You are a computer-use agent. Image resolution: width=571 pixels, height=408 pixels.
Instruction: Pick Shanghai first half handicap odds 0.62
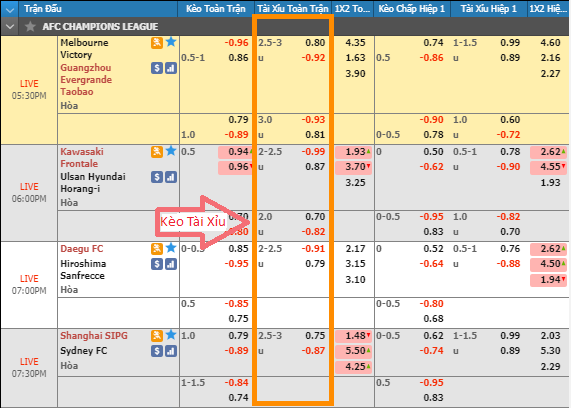[x=433, y=336]
